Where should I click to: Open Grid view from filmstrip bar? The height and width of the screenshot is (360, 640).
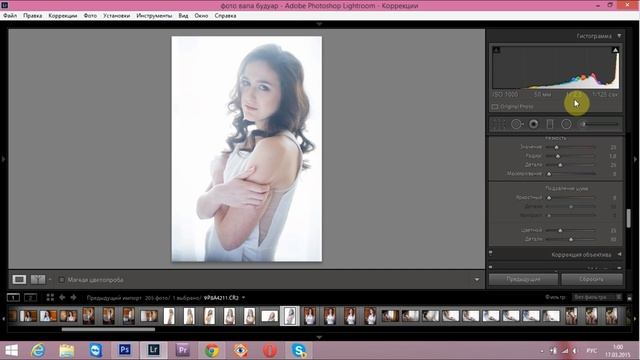[x=50, y=298]
